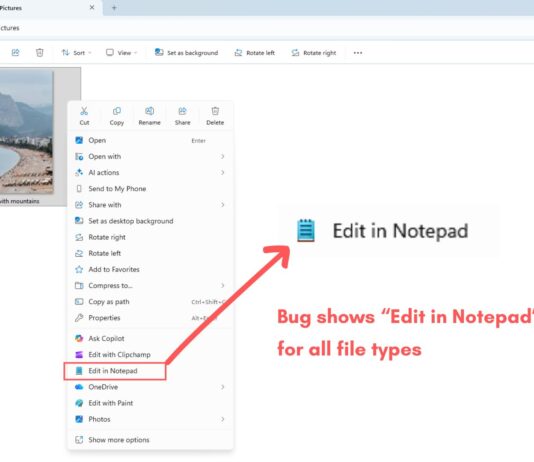Choose Rotate left in context menu
Viewport: 534px width, 462px height.
(150, 253)
